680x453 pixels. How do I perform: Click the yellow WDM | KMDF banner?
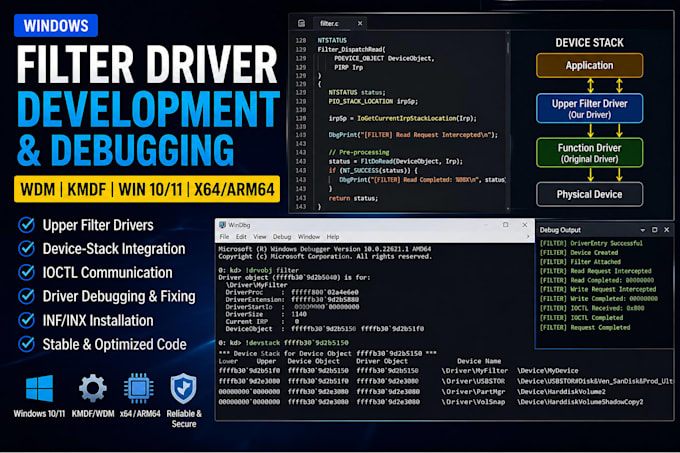[147, 189]
